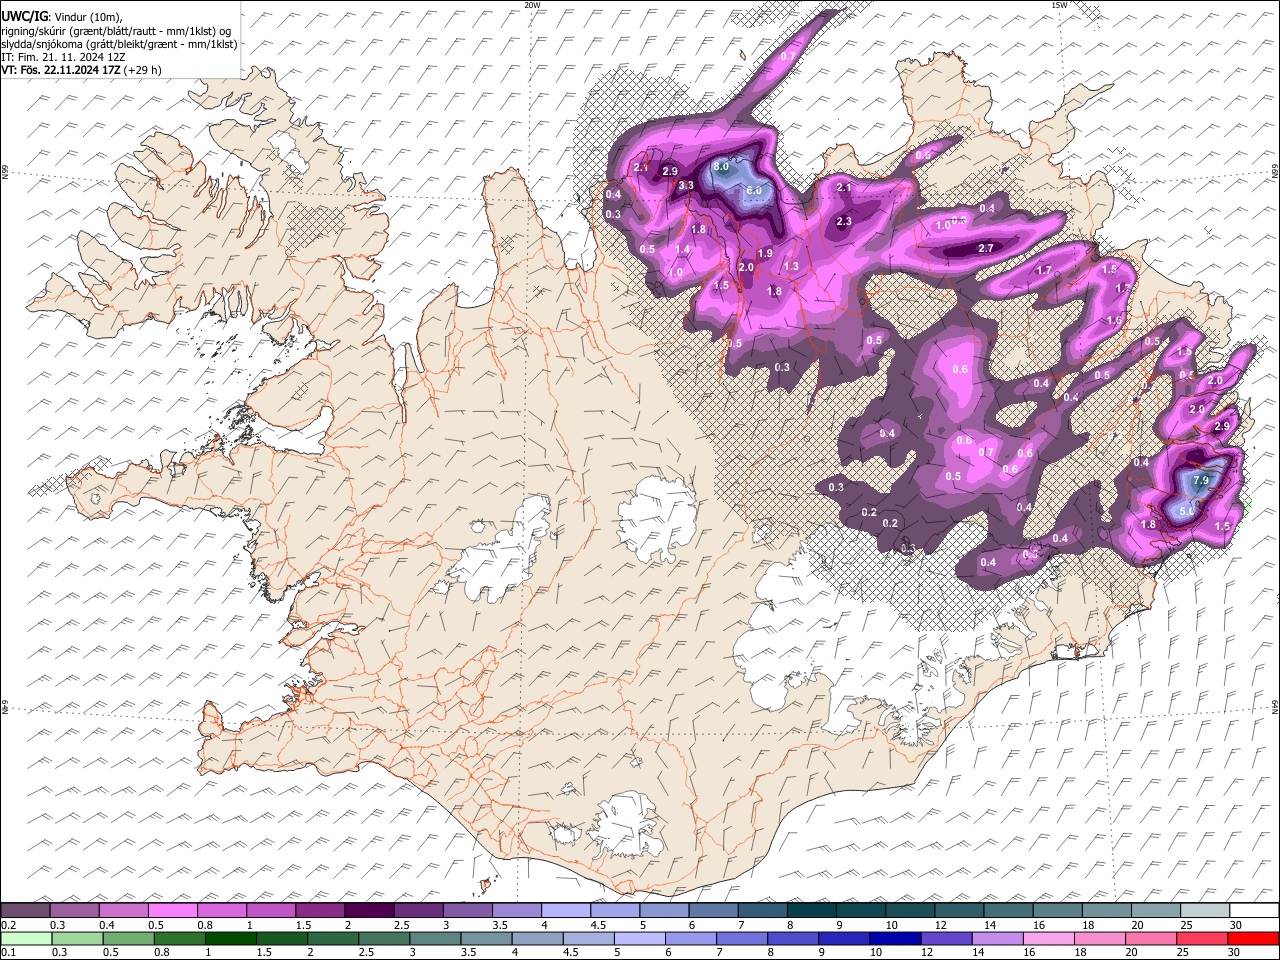Screen dimensions: 1280x960
Task: Click the 8.0 precipitation value on the map
Action: pyautogui.click(x=721, y=167)
